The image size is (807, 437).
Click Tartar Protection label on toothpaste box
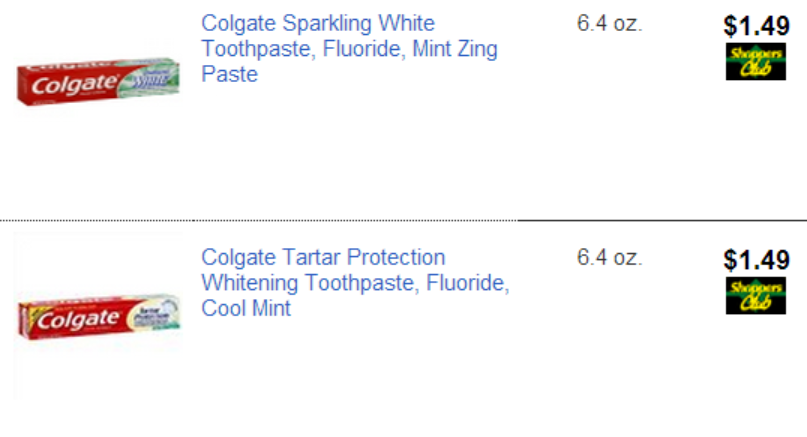150,313
